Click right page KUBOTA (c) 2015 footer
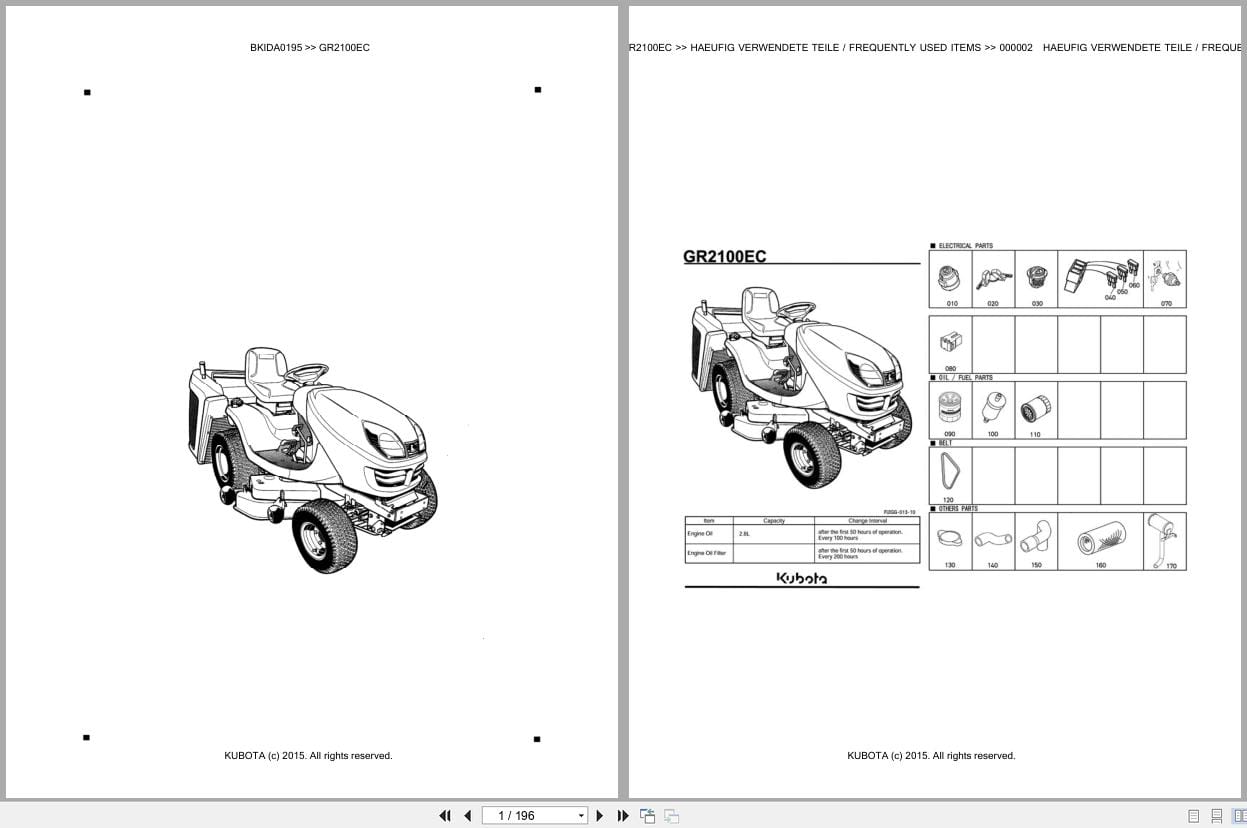This screenshot has width=1247, height=828. (931, 756)
